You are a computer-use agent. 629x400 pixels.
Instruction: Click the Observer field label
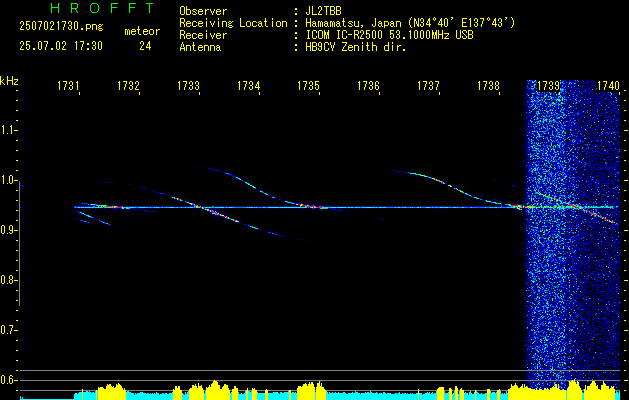click(x=203, y=11)
